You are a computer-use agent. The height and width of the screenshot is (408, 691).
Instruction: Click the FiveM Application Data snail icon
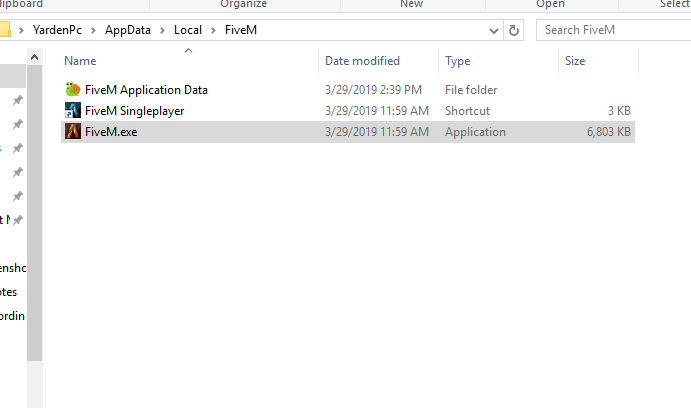(73, 89)
